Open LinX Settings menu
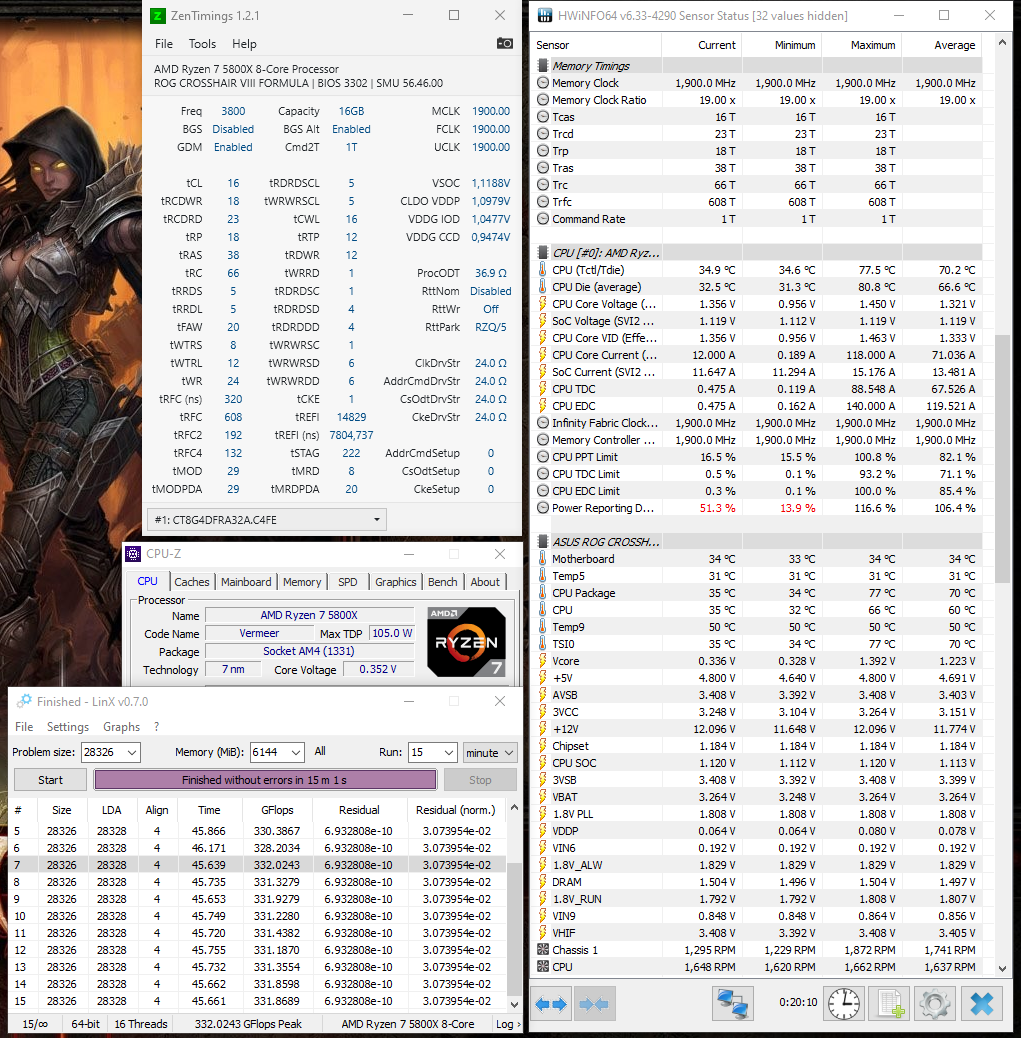1021x1038 pixels. coord(68,726)
